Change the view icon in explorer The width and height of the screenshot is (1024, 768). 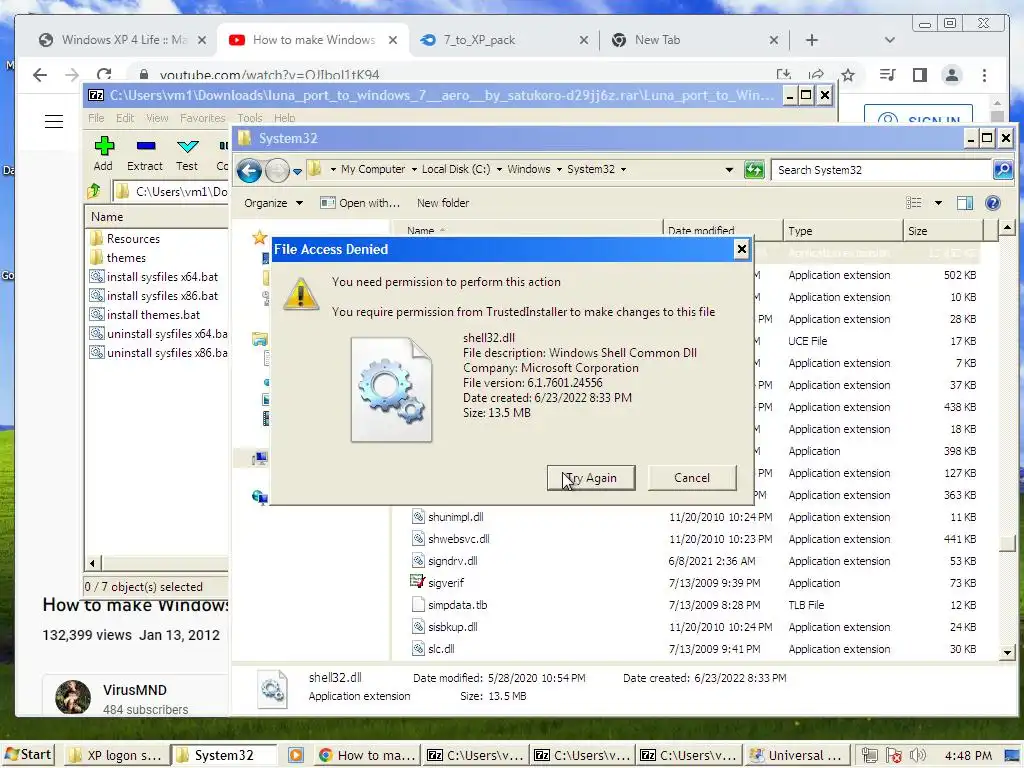tap(914, 203)
